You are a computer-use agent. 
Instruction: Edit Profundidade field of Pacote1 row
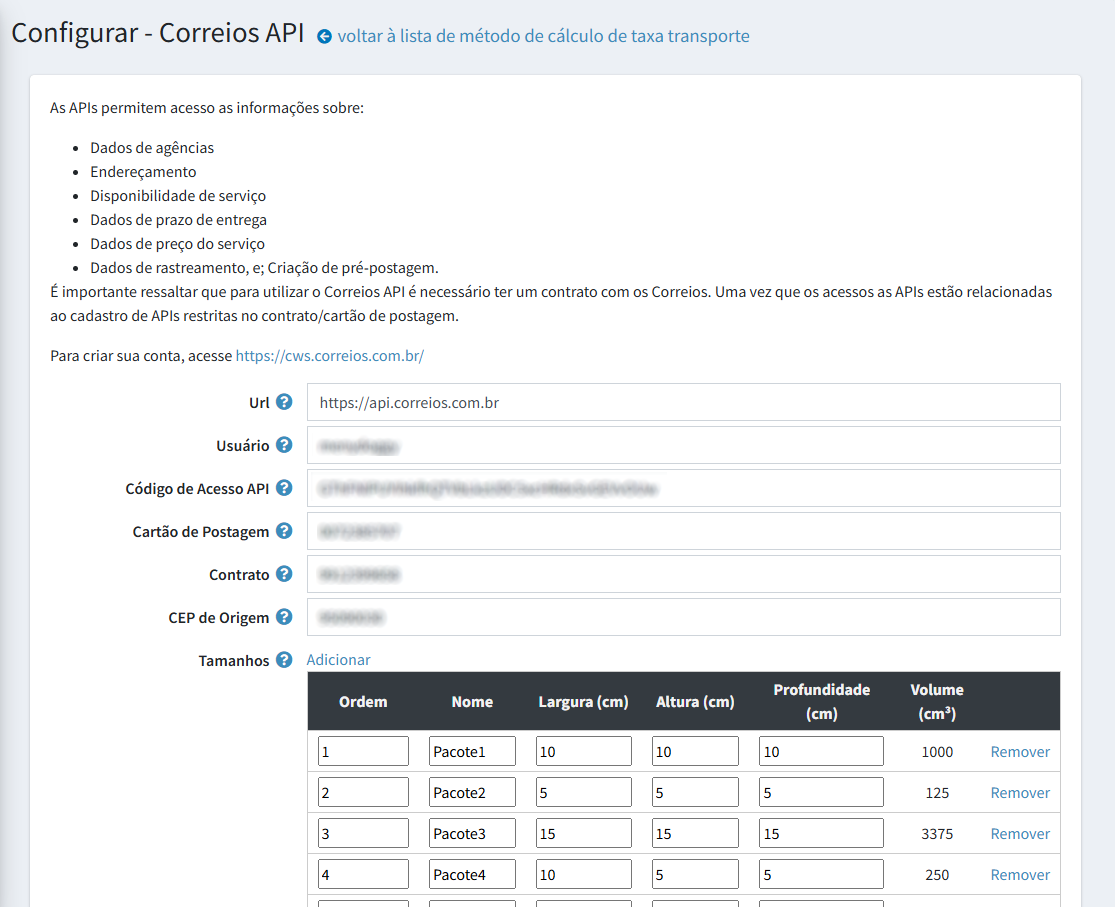coord(821,751)
